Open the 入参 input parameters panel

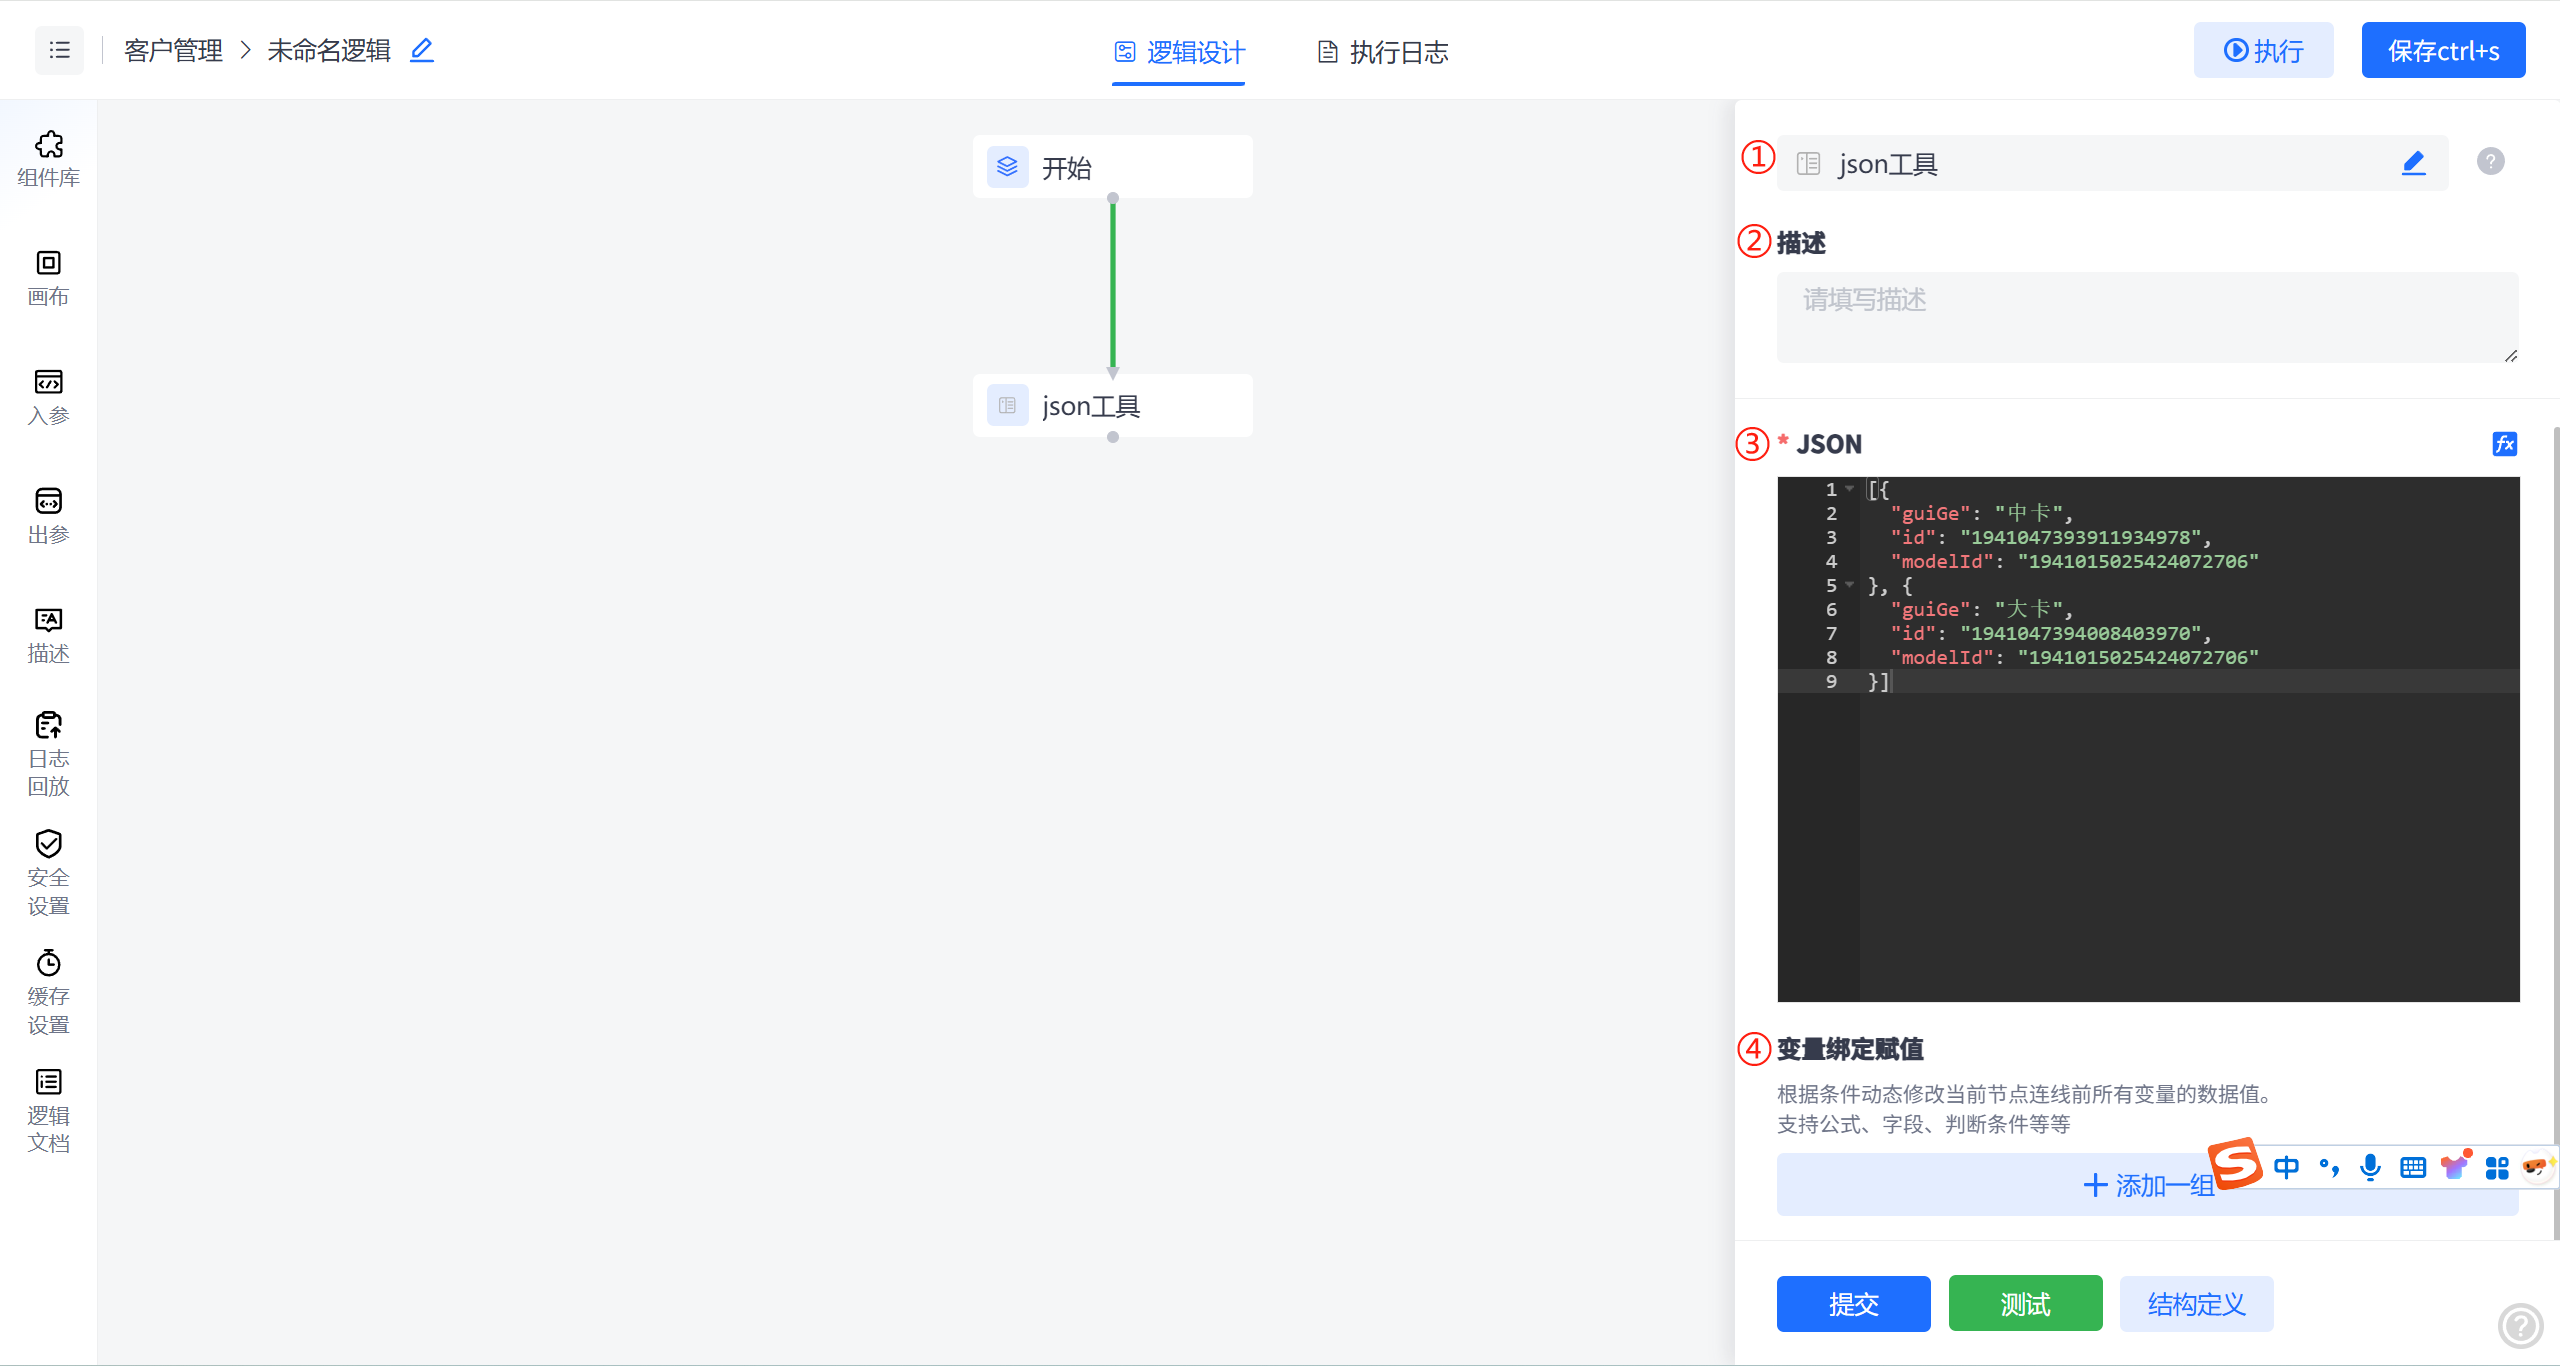pyautogui.click(x=48, y=398)
